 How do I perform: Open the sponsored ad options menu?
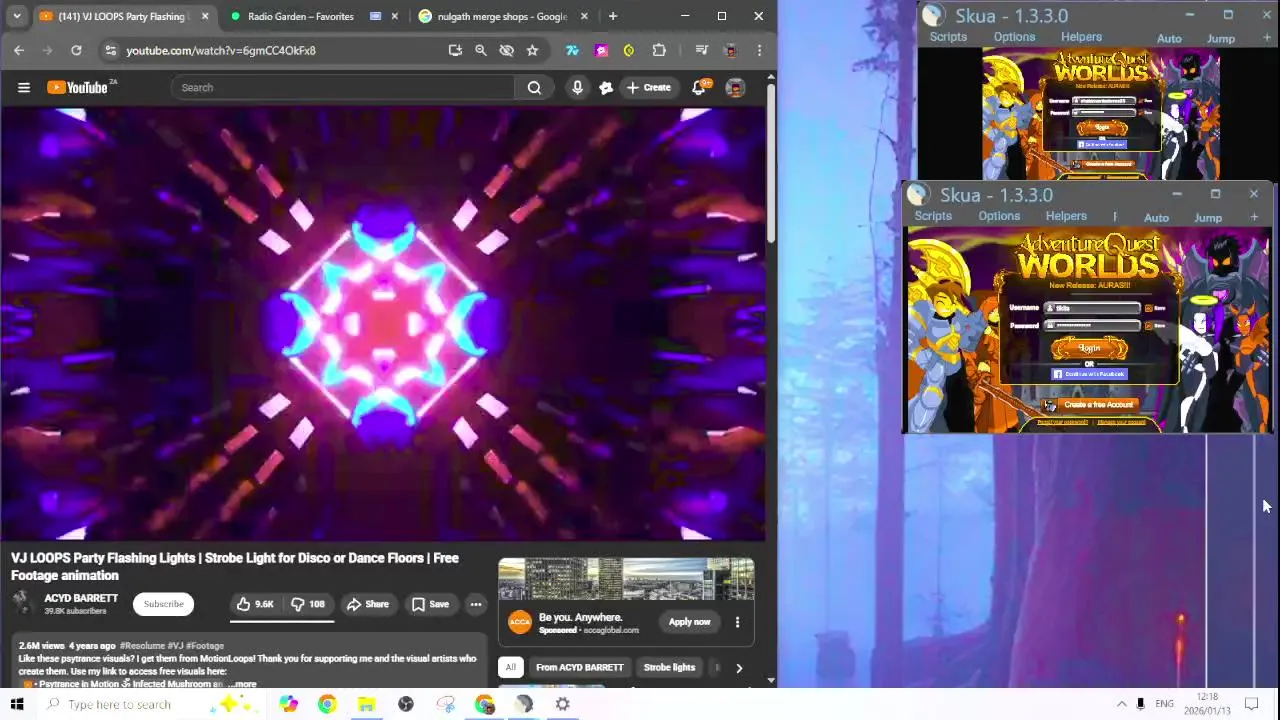coord(737,622)
